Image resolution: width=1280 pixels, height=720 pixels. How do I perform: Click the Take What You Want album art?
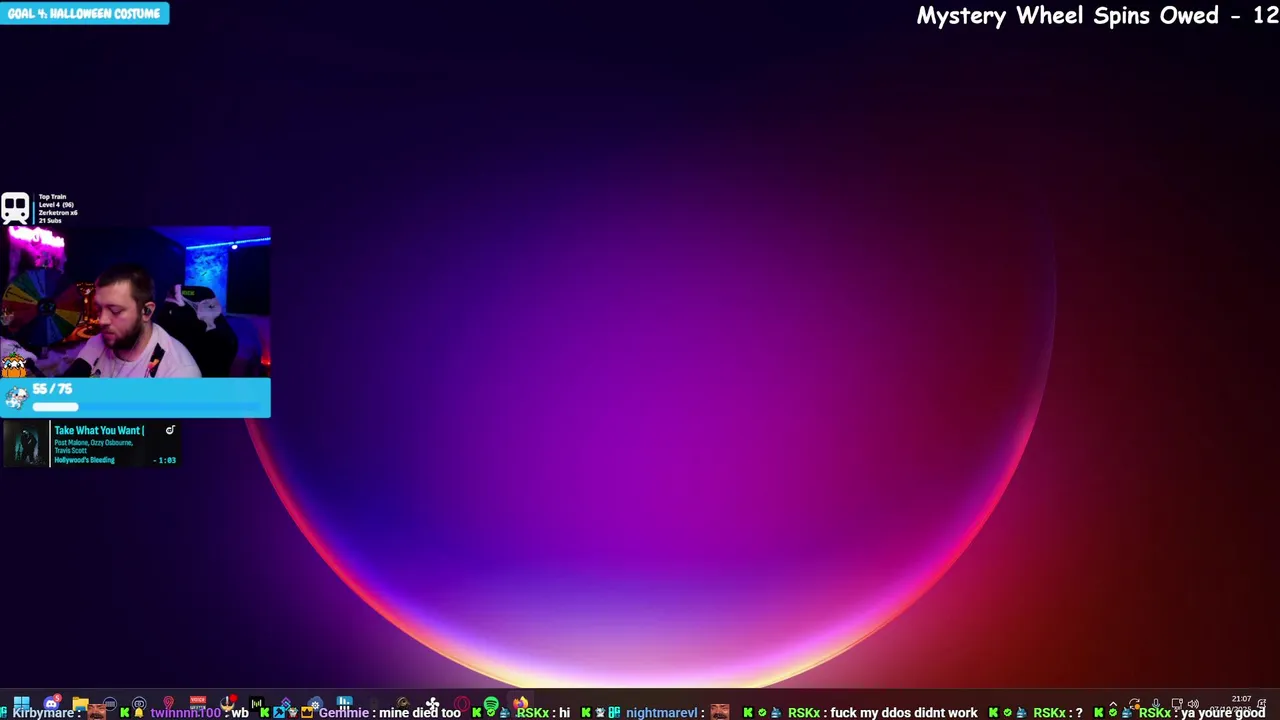[25, 444]
